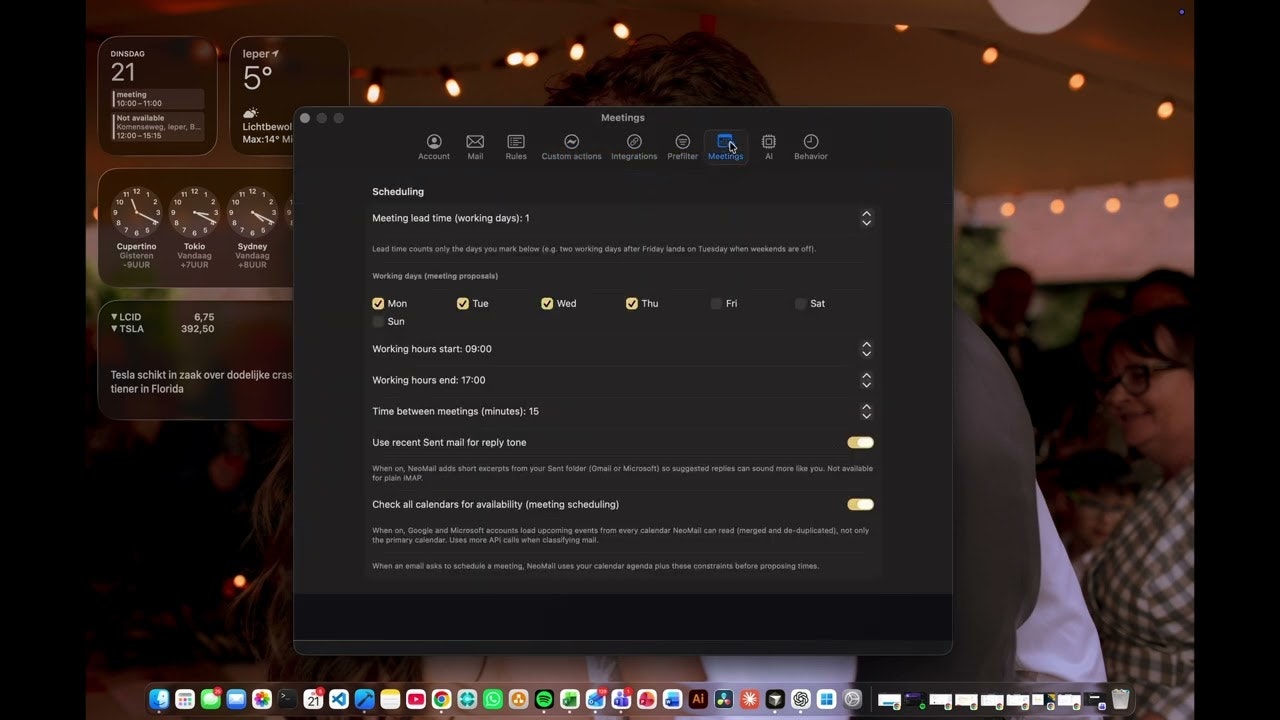1280x720 pixels.
Task: Open the Trash in the dock
Action: (x=1120, y=699)
